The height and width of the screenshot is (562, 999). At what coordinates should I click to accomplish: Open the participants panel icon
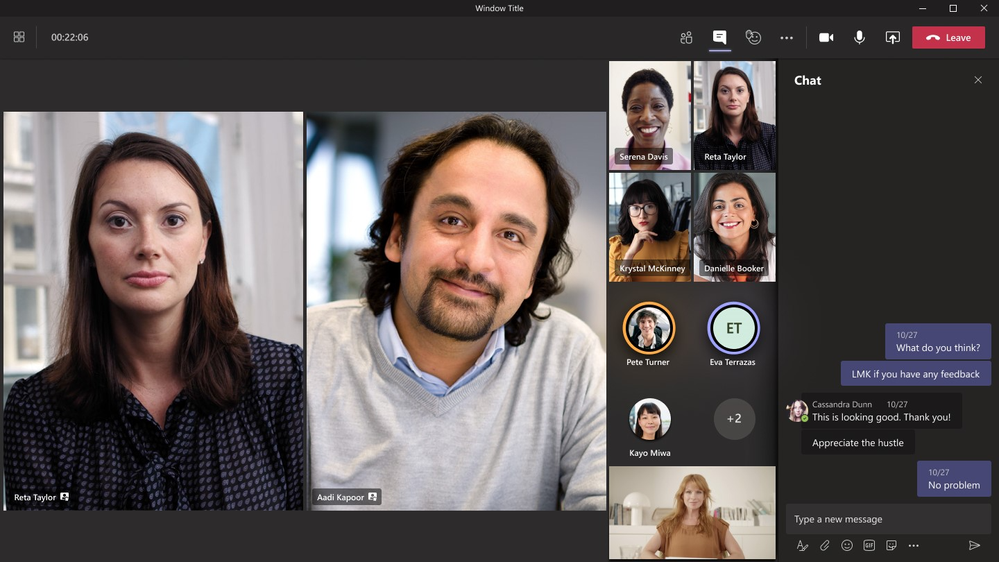pyautogui.click(x=686, y=38)
